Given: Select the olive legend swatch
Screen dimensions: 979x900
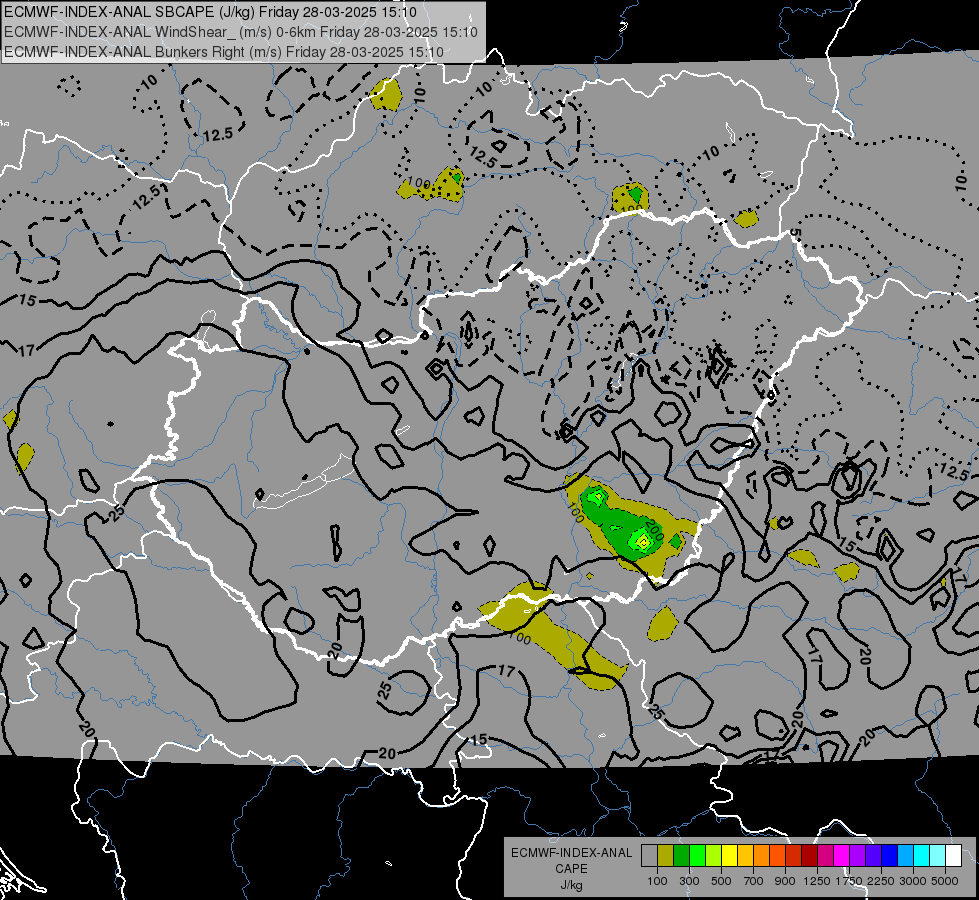Looking at the screenshot, I should click(666, 856).
